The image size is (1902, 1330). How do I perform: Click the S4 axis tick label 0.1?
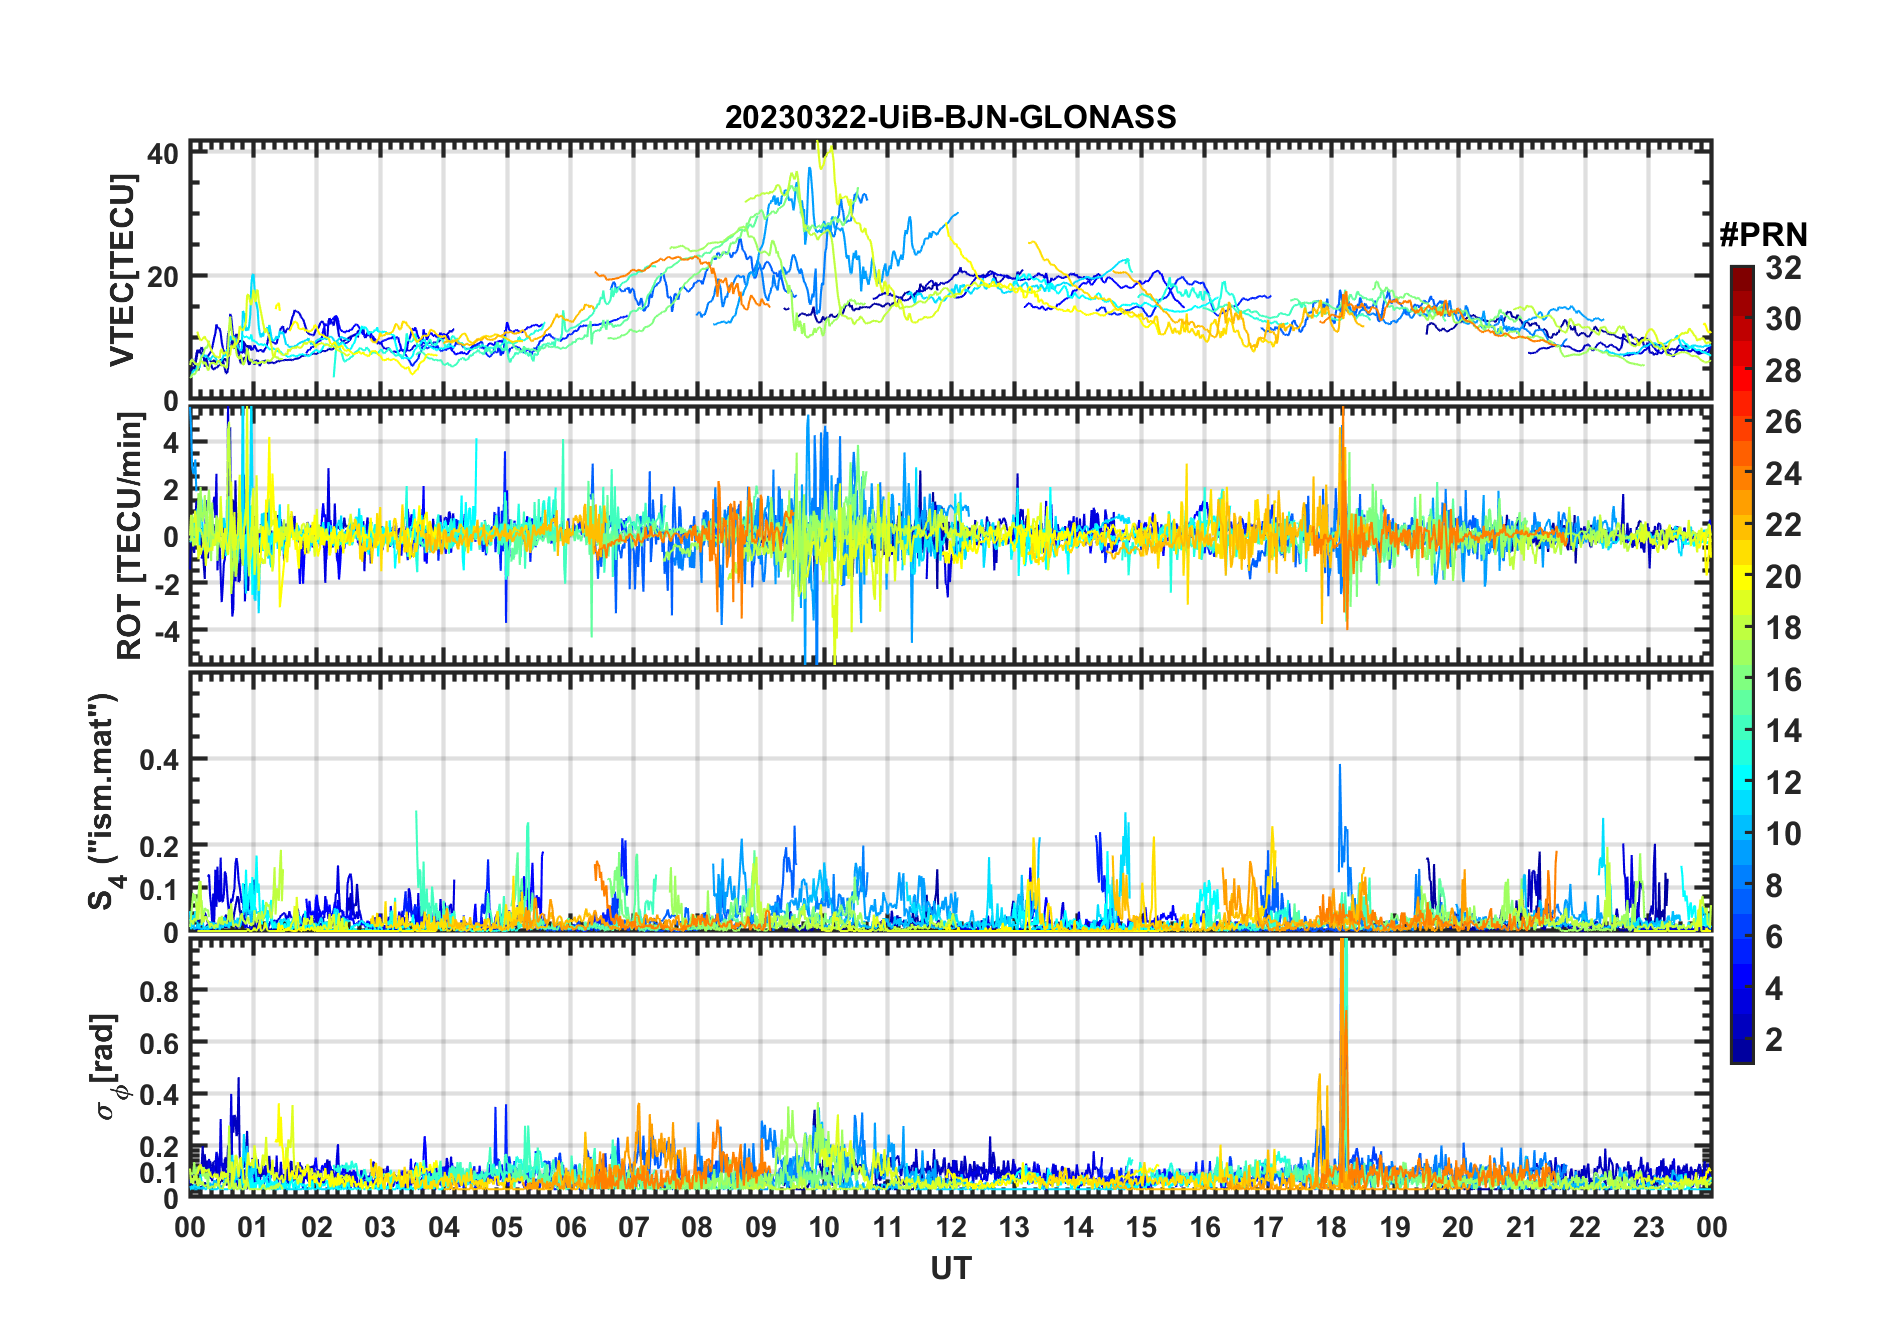(x=159, y=889)
